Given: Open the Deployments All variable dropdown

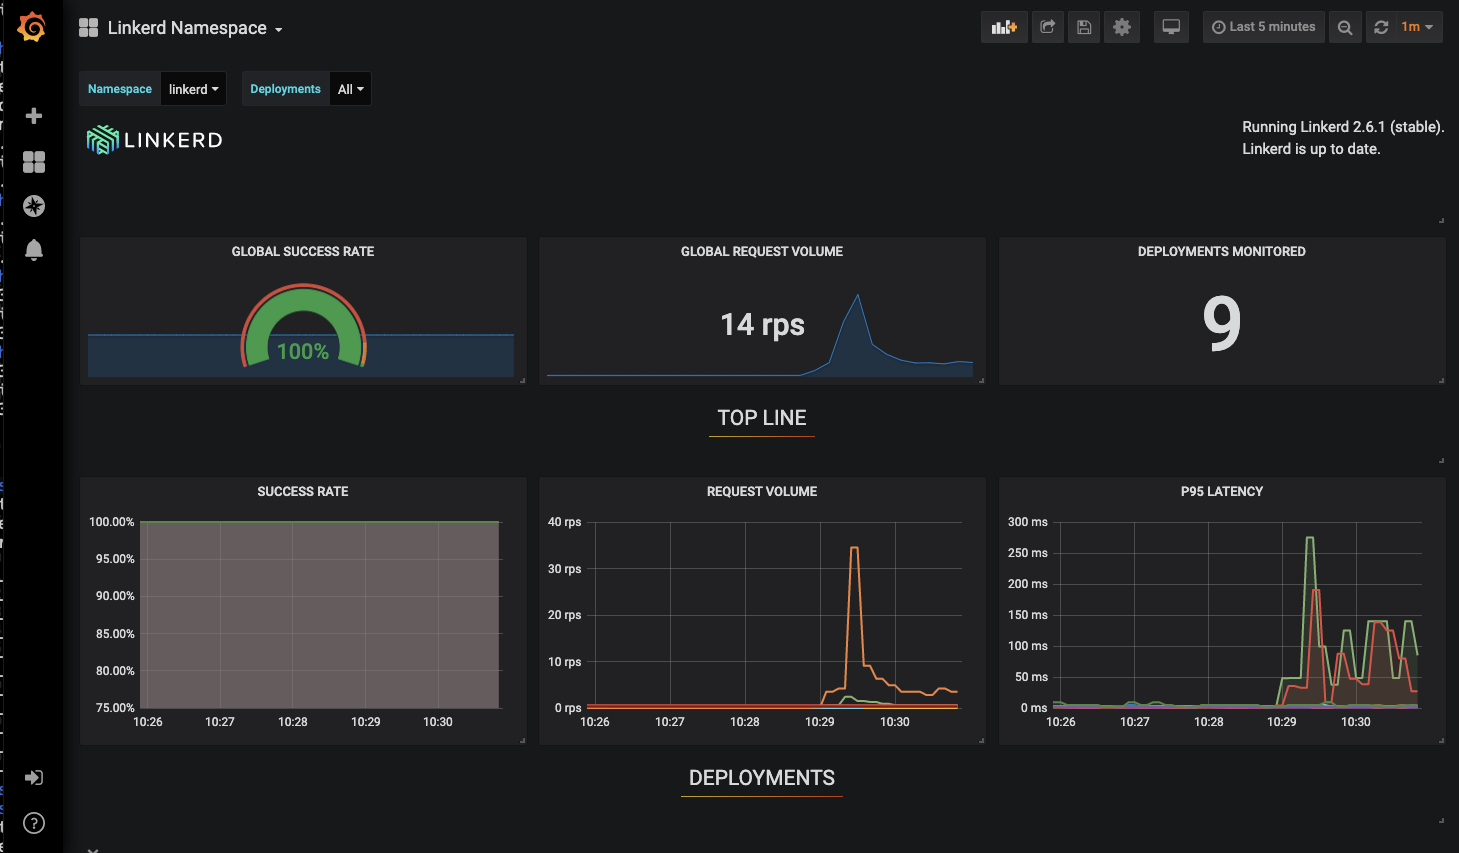Looking at the screenshot, I should click(x=350, y=89).
